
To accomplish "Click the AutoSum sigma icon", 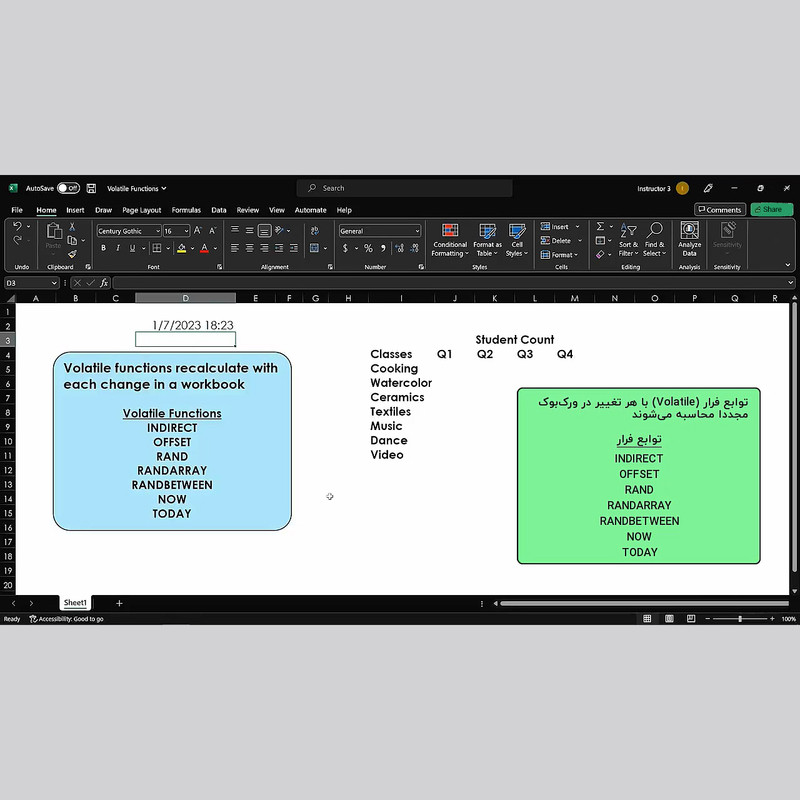I will pyautogui.click(x=600, y=227).
